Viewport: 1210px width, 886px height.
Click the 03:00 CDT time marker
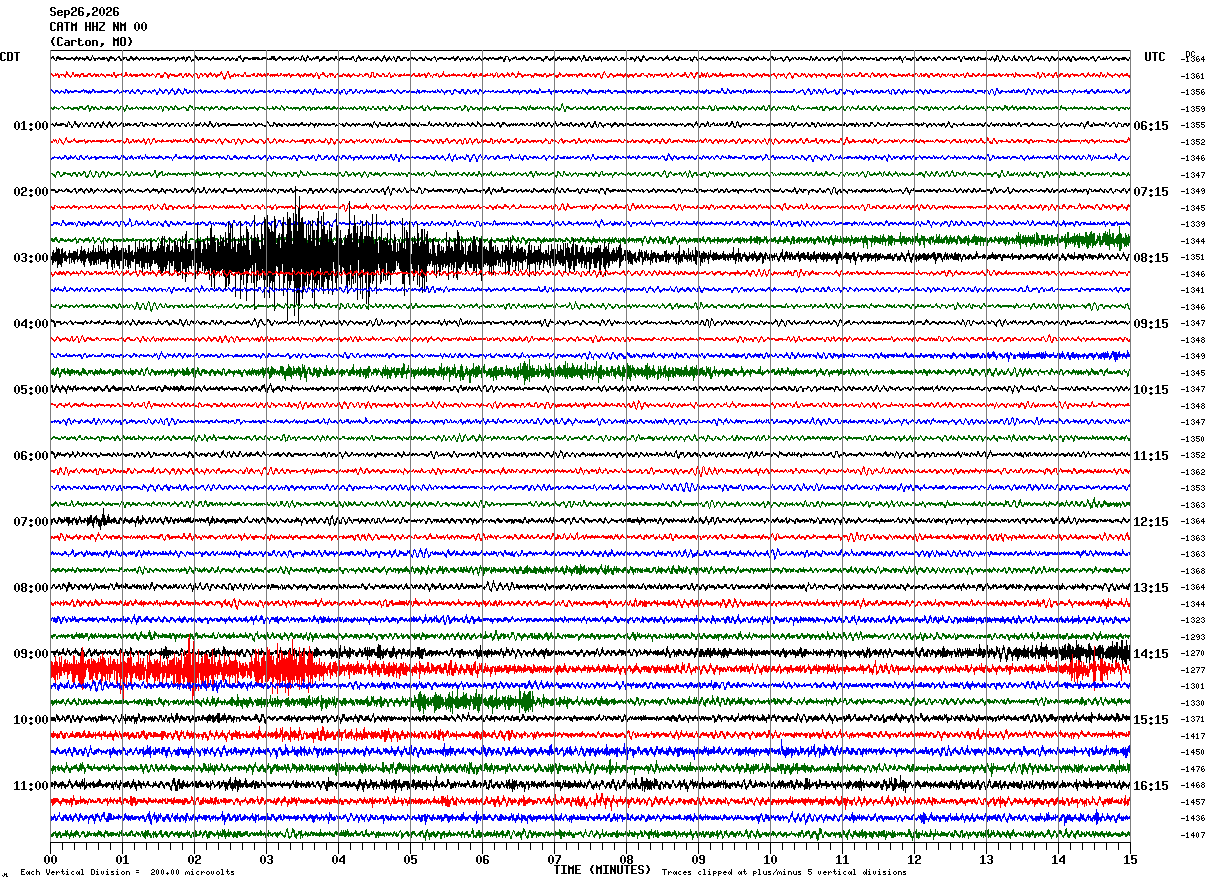pos(31,258)
